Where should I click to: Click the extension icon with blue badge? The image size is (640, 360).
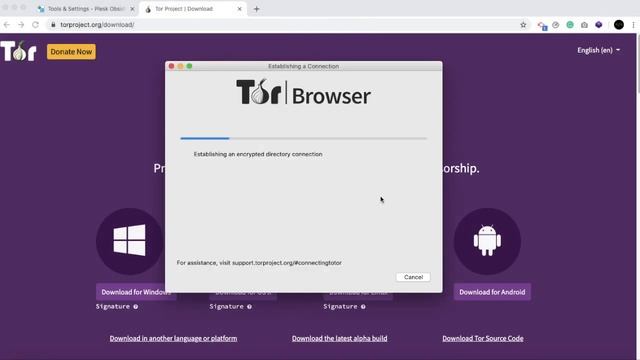coord(542,26)
